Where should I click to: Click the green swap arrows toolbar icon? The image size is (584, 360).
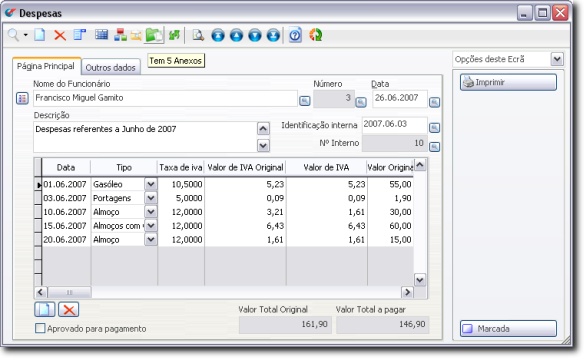[174, 35]
